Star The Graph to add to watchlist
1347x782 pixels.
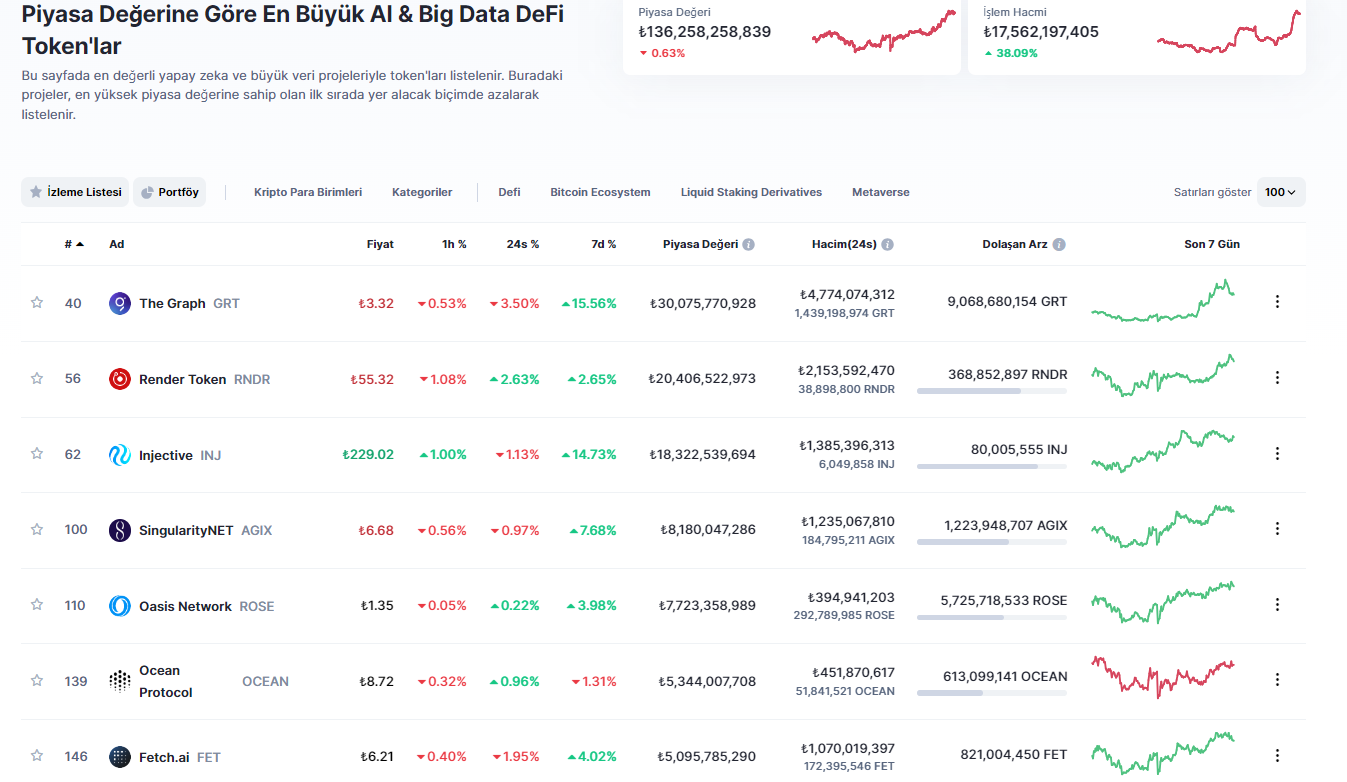[x=37, y=302]
